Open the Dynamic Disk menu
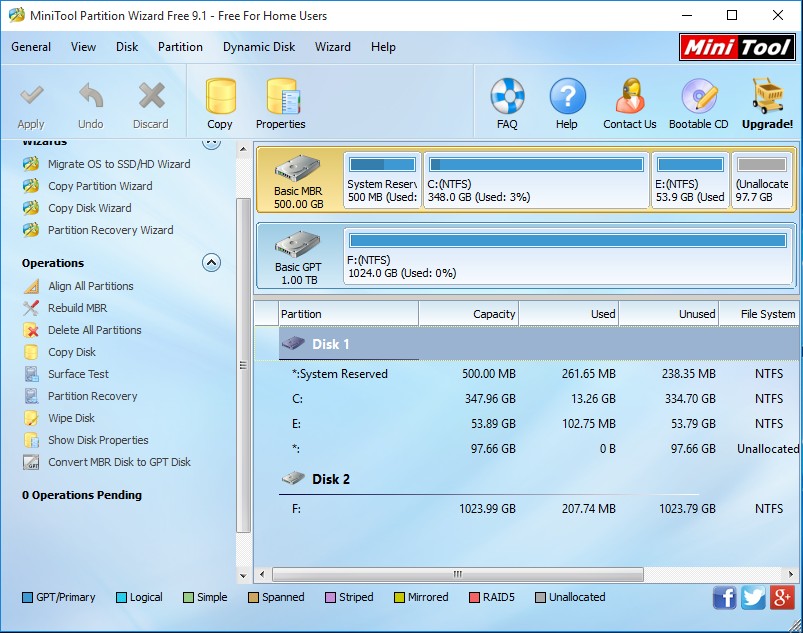Viewport: 803px width, 633px height. 259,47
